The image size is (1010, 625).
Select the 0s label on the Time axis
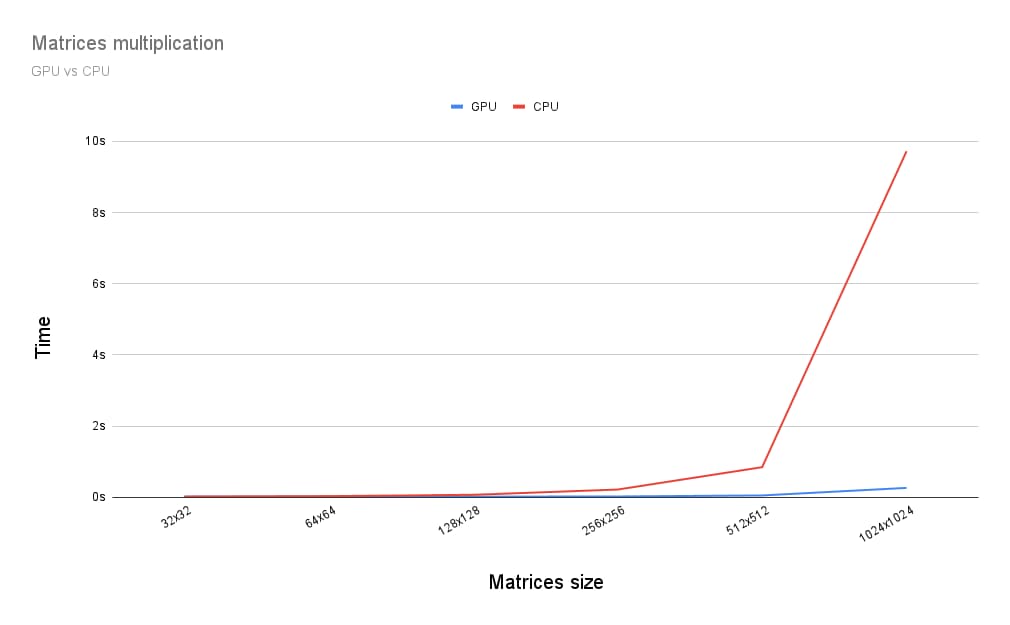coord(98,497)
